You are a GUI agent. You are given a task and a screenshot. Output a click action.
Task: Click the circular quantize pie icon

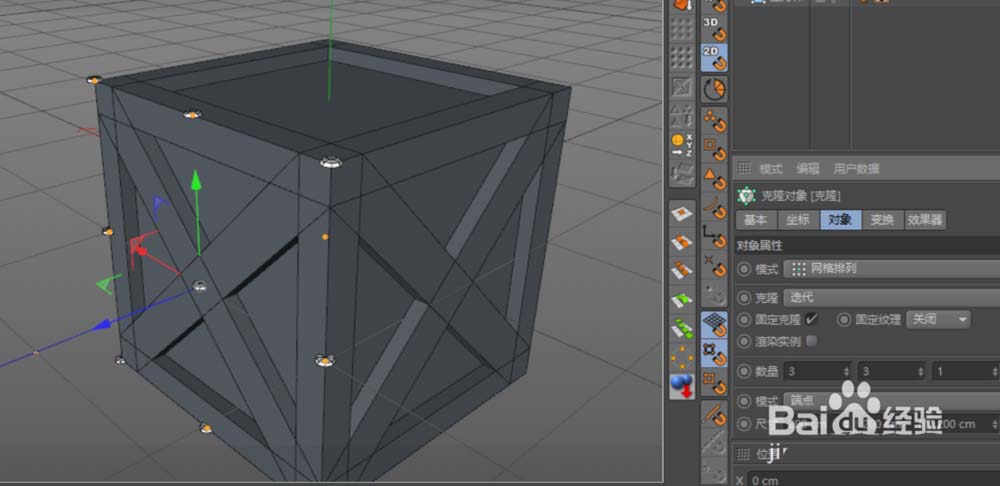click(714, 89)
